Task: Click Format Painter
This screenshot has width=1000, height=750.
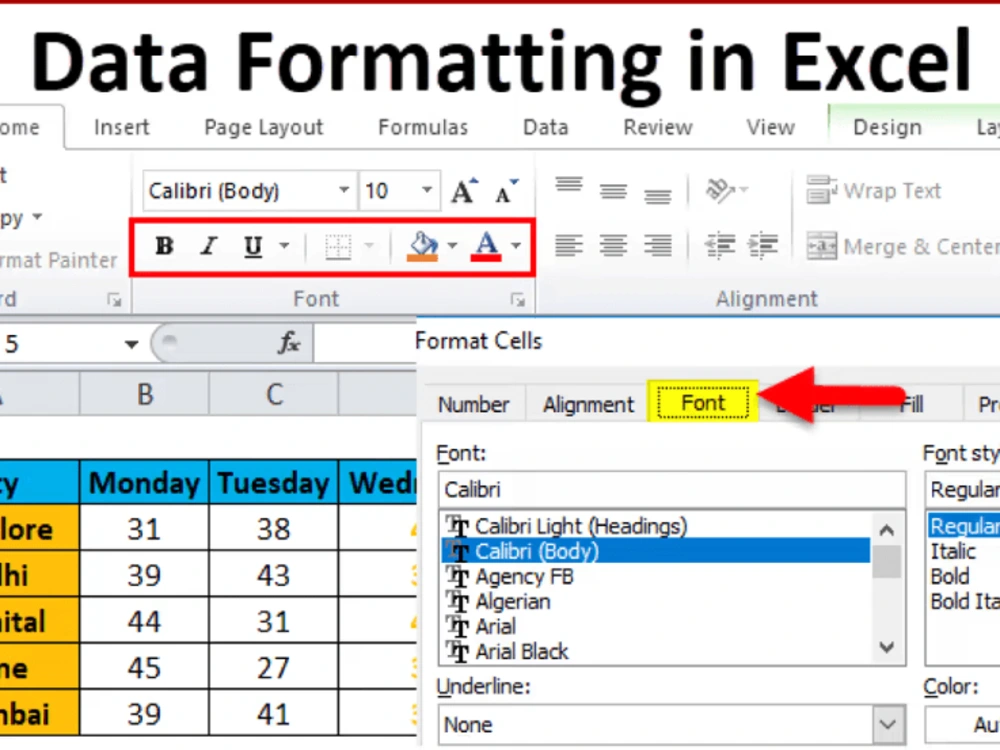Action: pos(59,260)
